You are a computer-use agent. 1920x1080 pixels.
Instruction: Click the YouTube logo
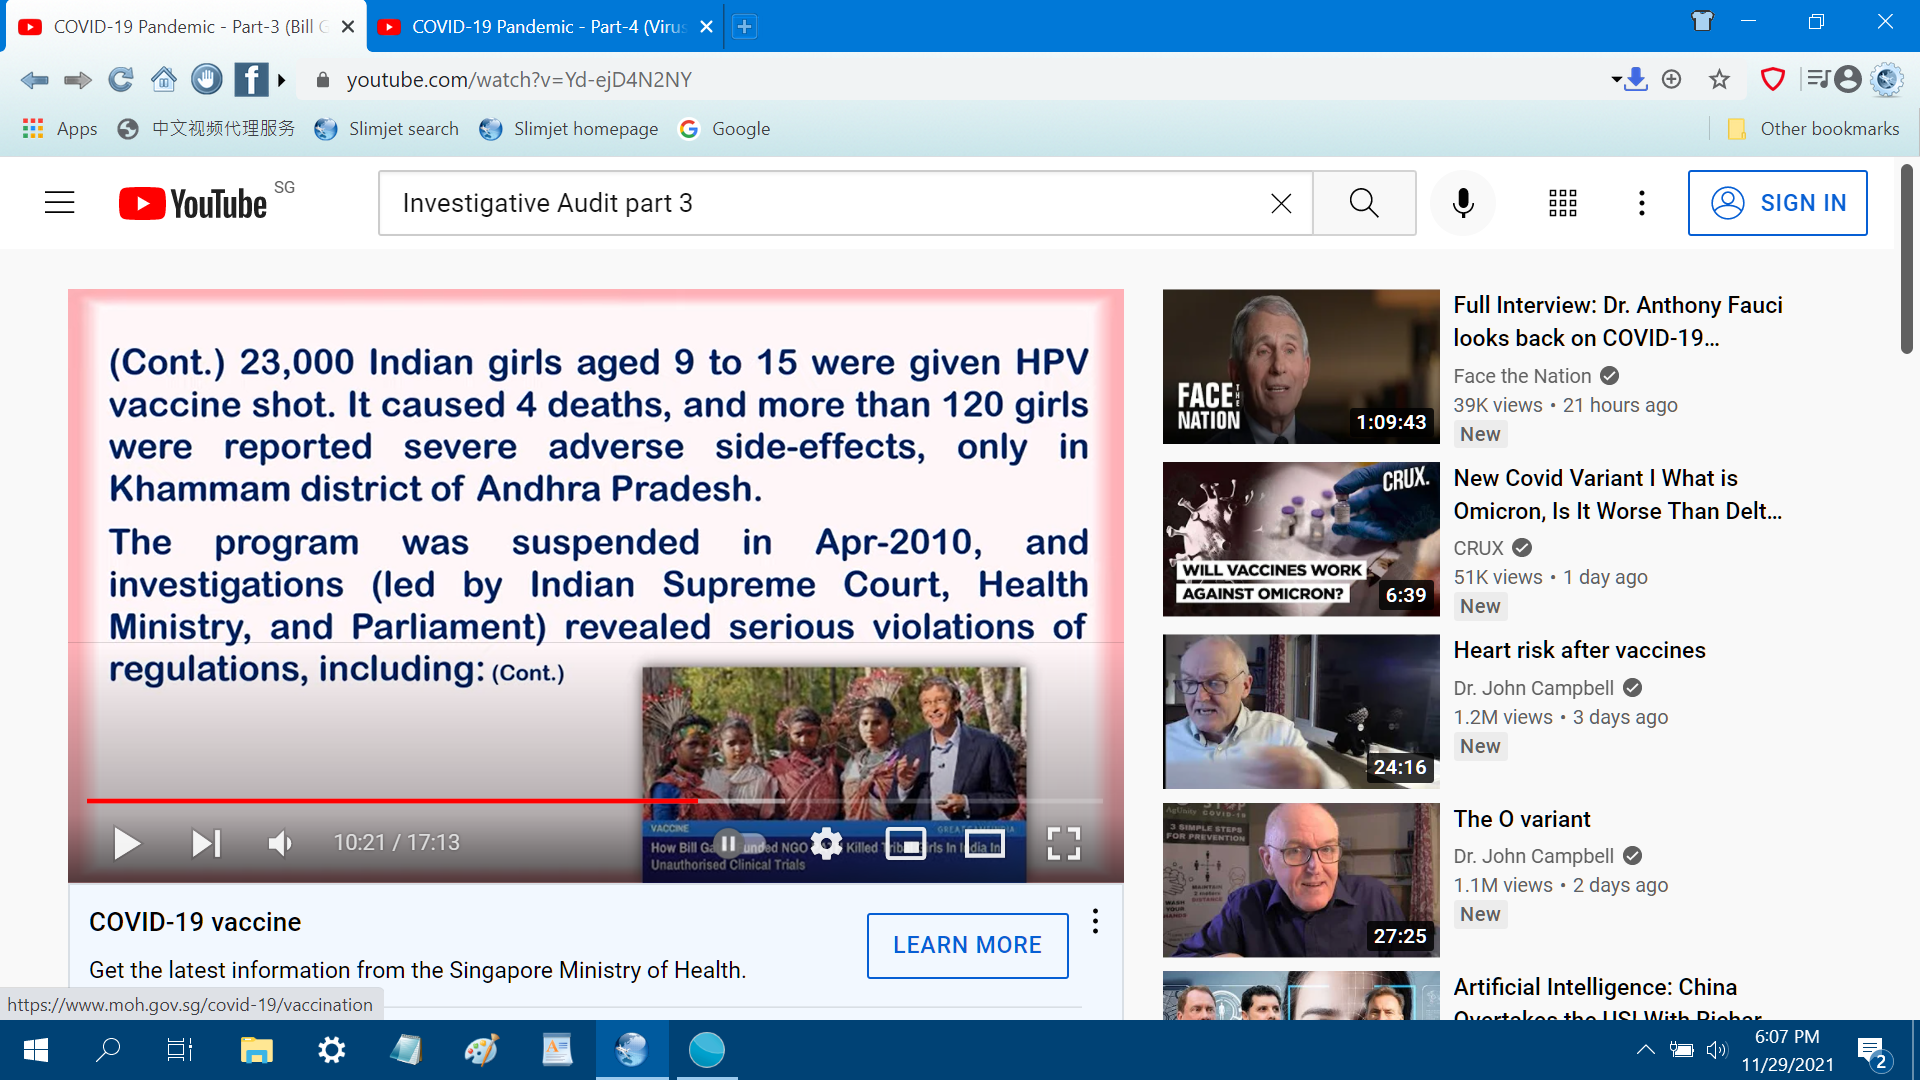193,203
